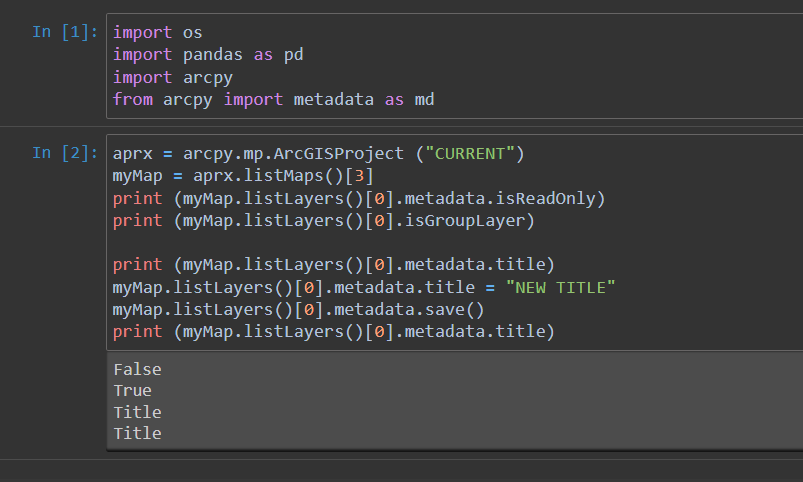Click the first metadata.title print statement
Image resolution: width=803 pixels, height=482 pixels.
pos(334,264)
